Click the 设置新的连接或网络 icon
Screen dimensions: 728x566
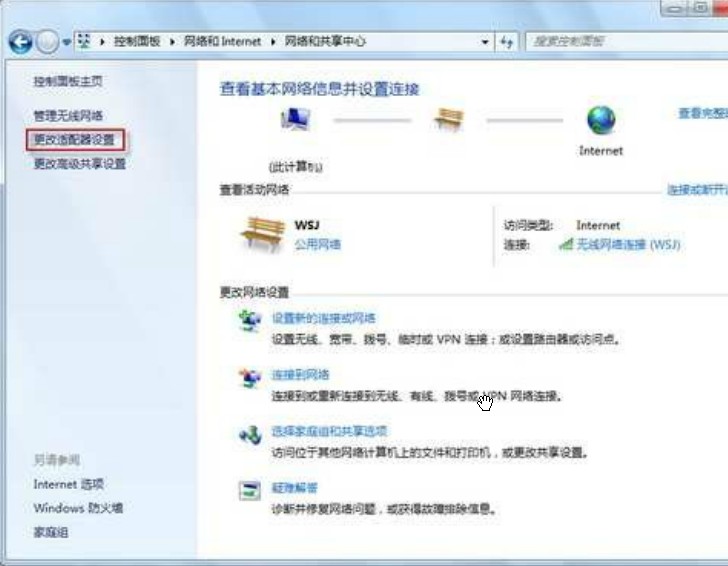coord(250,320)
